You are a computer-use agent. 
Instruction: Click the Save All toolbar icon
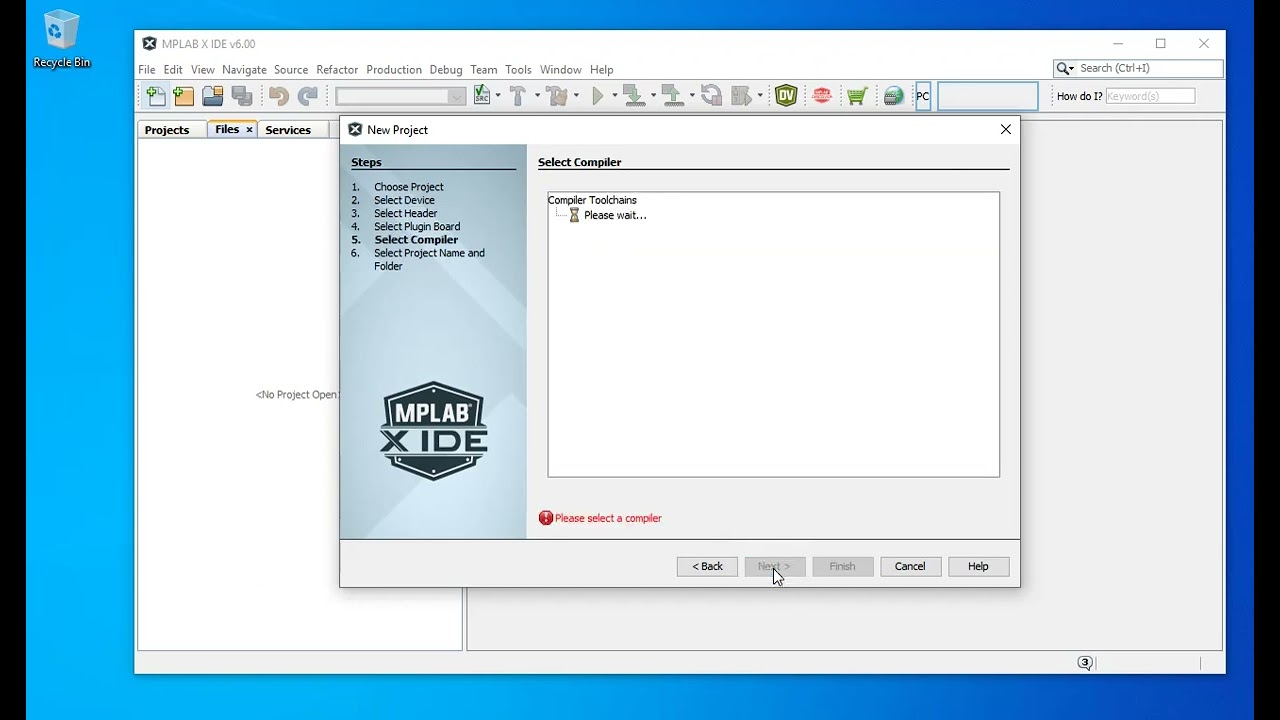pos(241,96)
